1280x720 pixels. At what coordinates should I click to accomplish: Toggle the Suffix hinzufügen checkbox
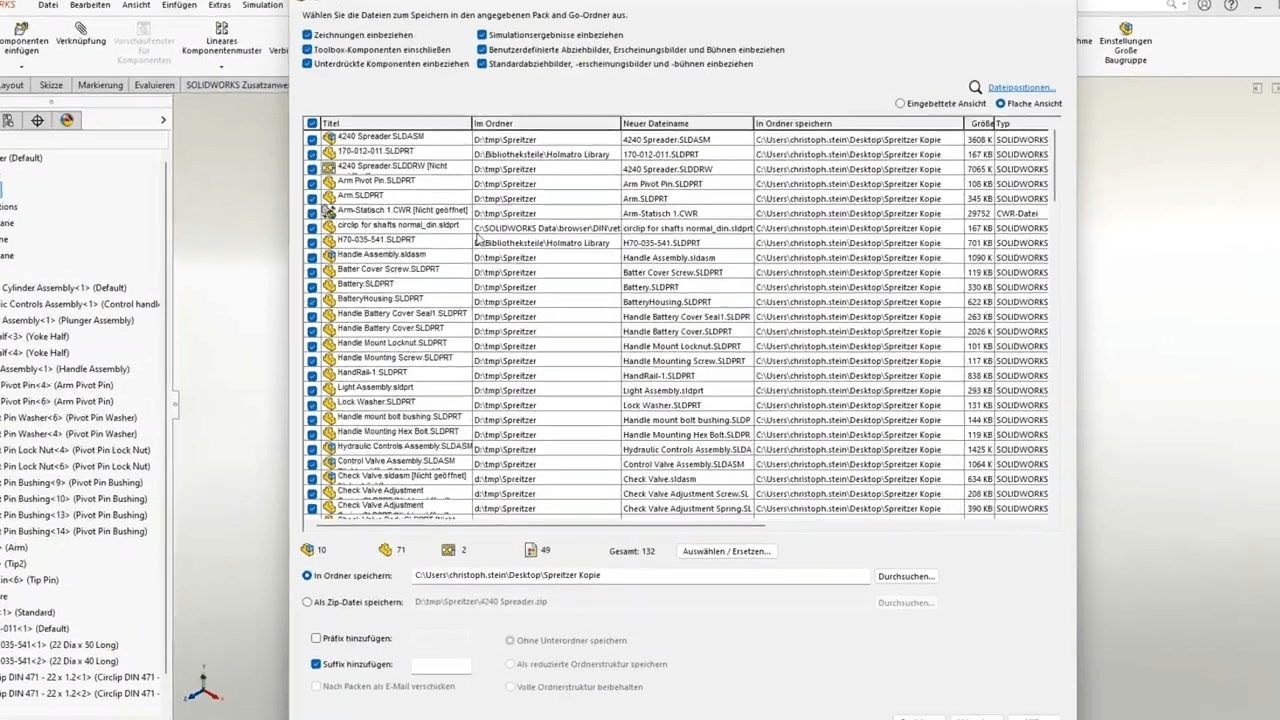(316, 664)
